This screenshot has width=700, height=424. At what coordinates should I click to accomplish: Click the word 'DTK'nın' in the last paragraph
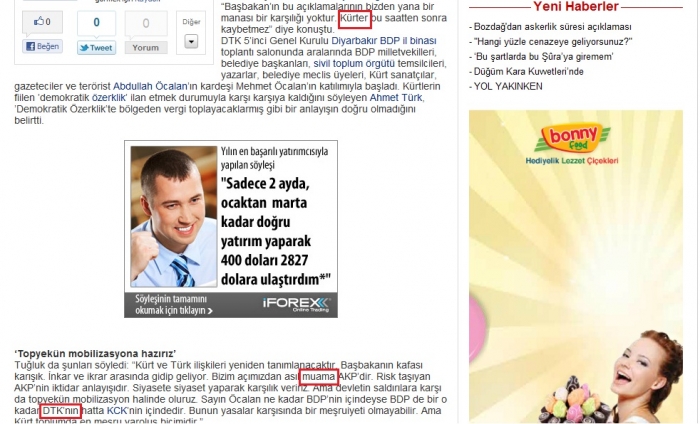pos(61,411)
